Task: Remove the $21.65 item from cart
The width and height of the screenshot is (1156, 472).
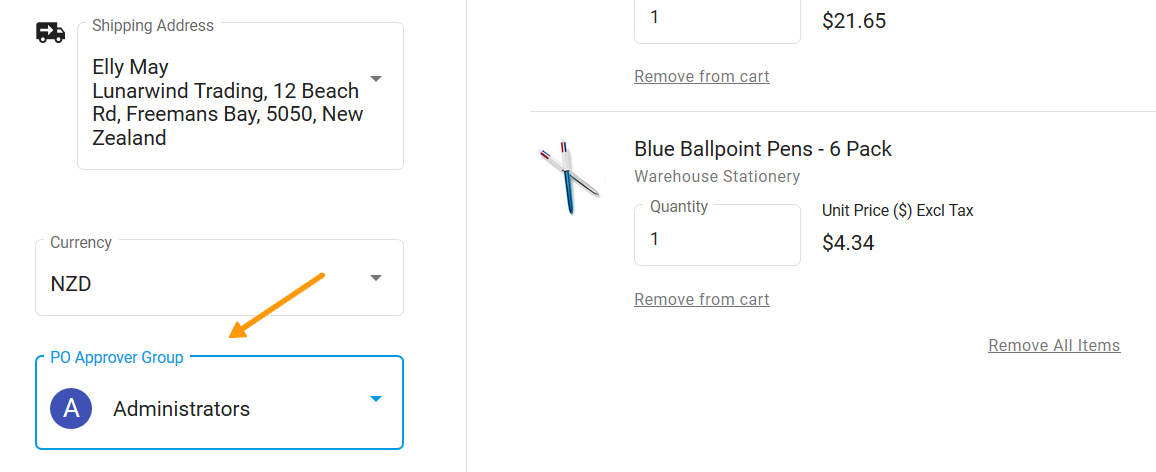Action: pos(701,77)
